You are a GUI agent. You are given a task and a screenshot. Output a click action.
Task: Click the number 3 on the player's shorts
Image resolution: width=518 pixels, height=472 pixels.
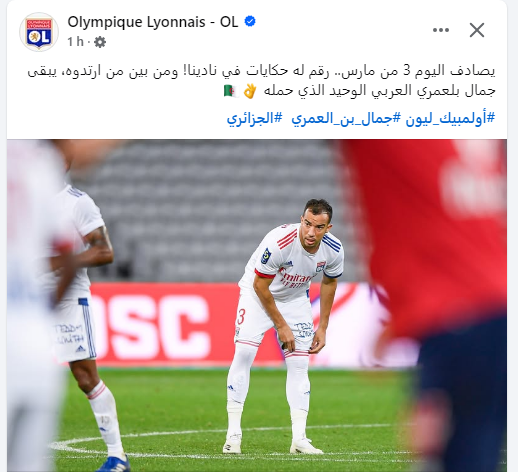[x=241, y=316]
